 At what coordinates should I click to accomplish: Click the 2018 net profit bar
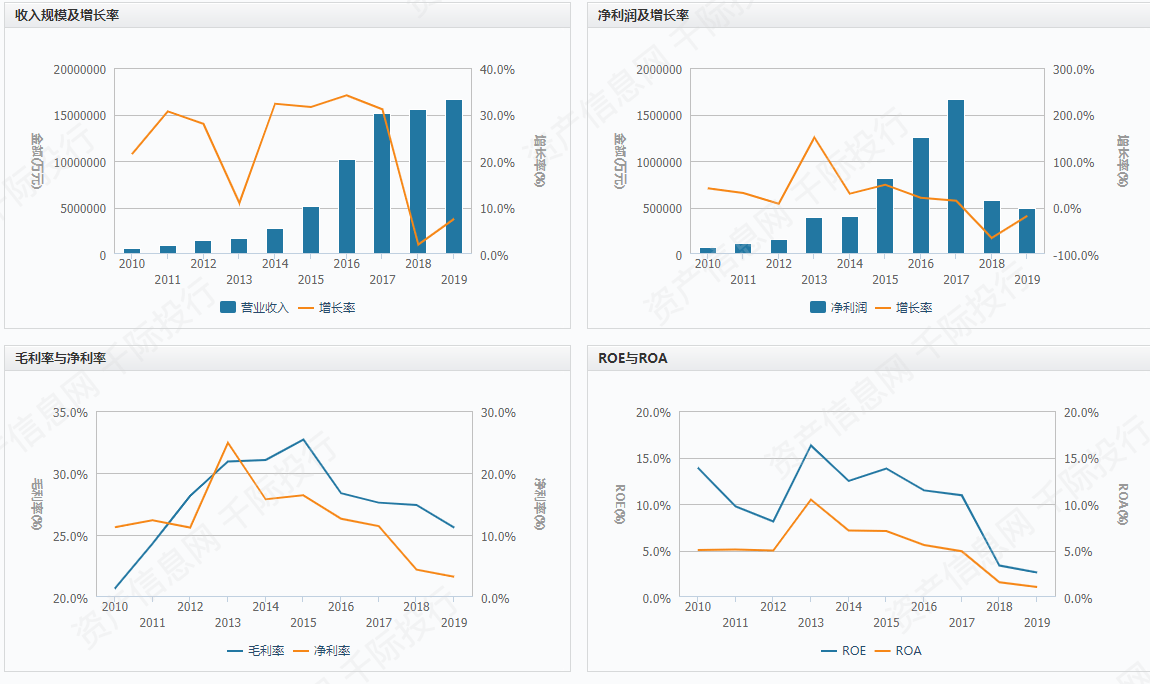pyautogui.click(x=992, y=227)
